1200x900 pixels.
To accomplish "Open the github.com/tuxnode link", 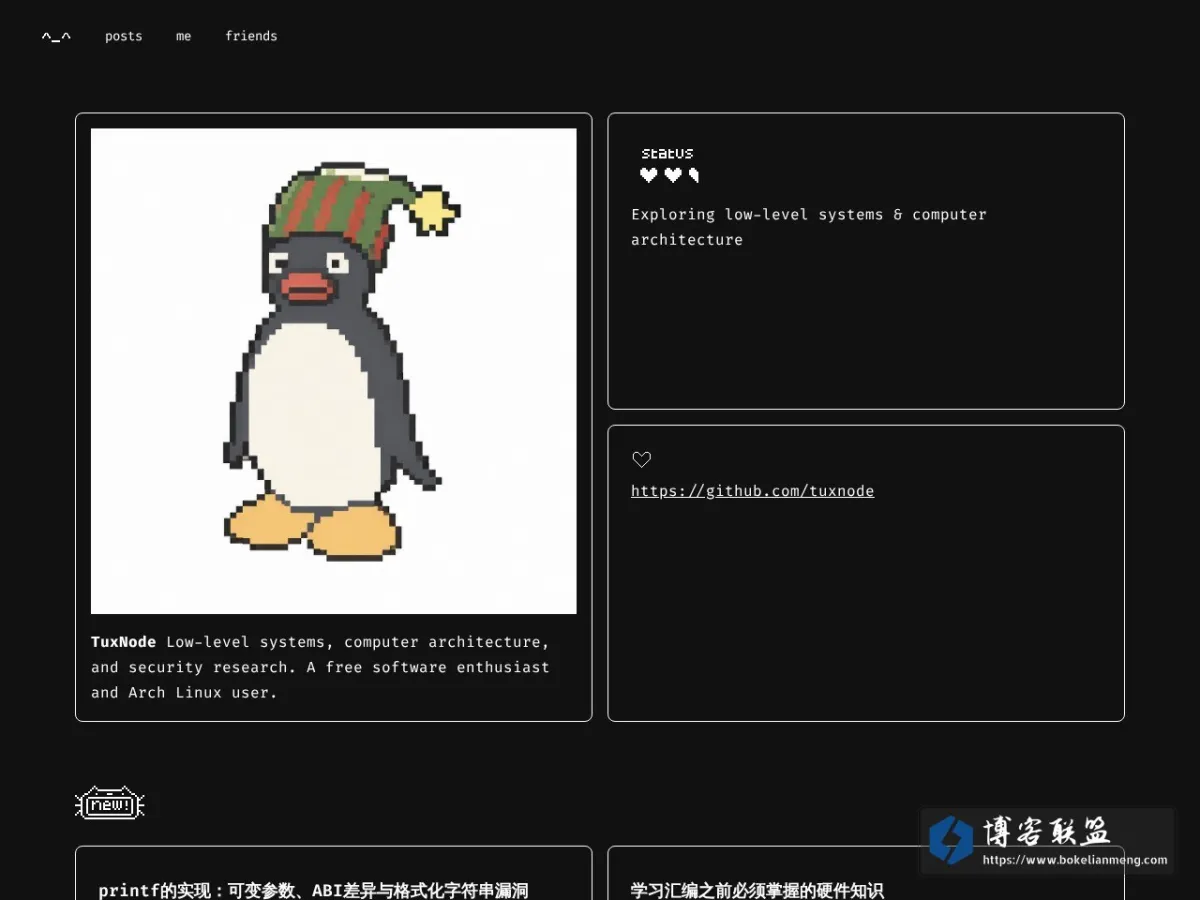I will pos(752,491).
